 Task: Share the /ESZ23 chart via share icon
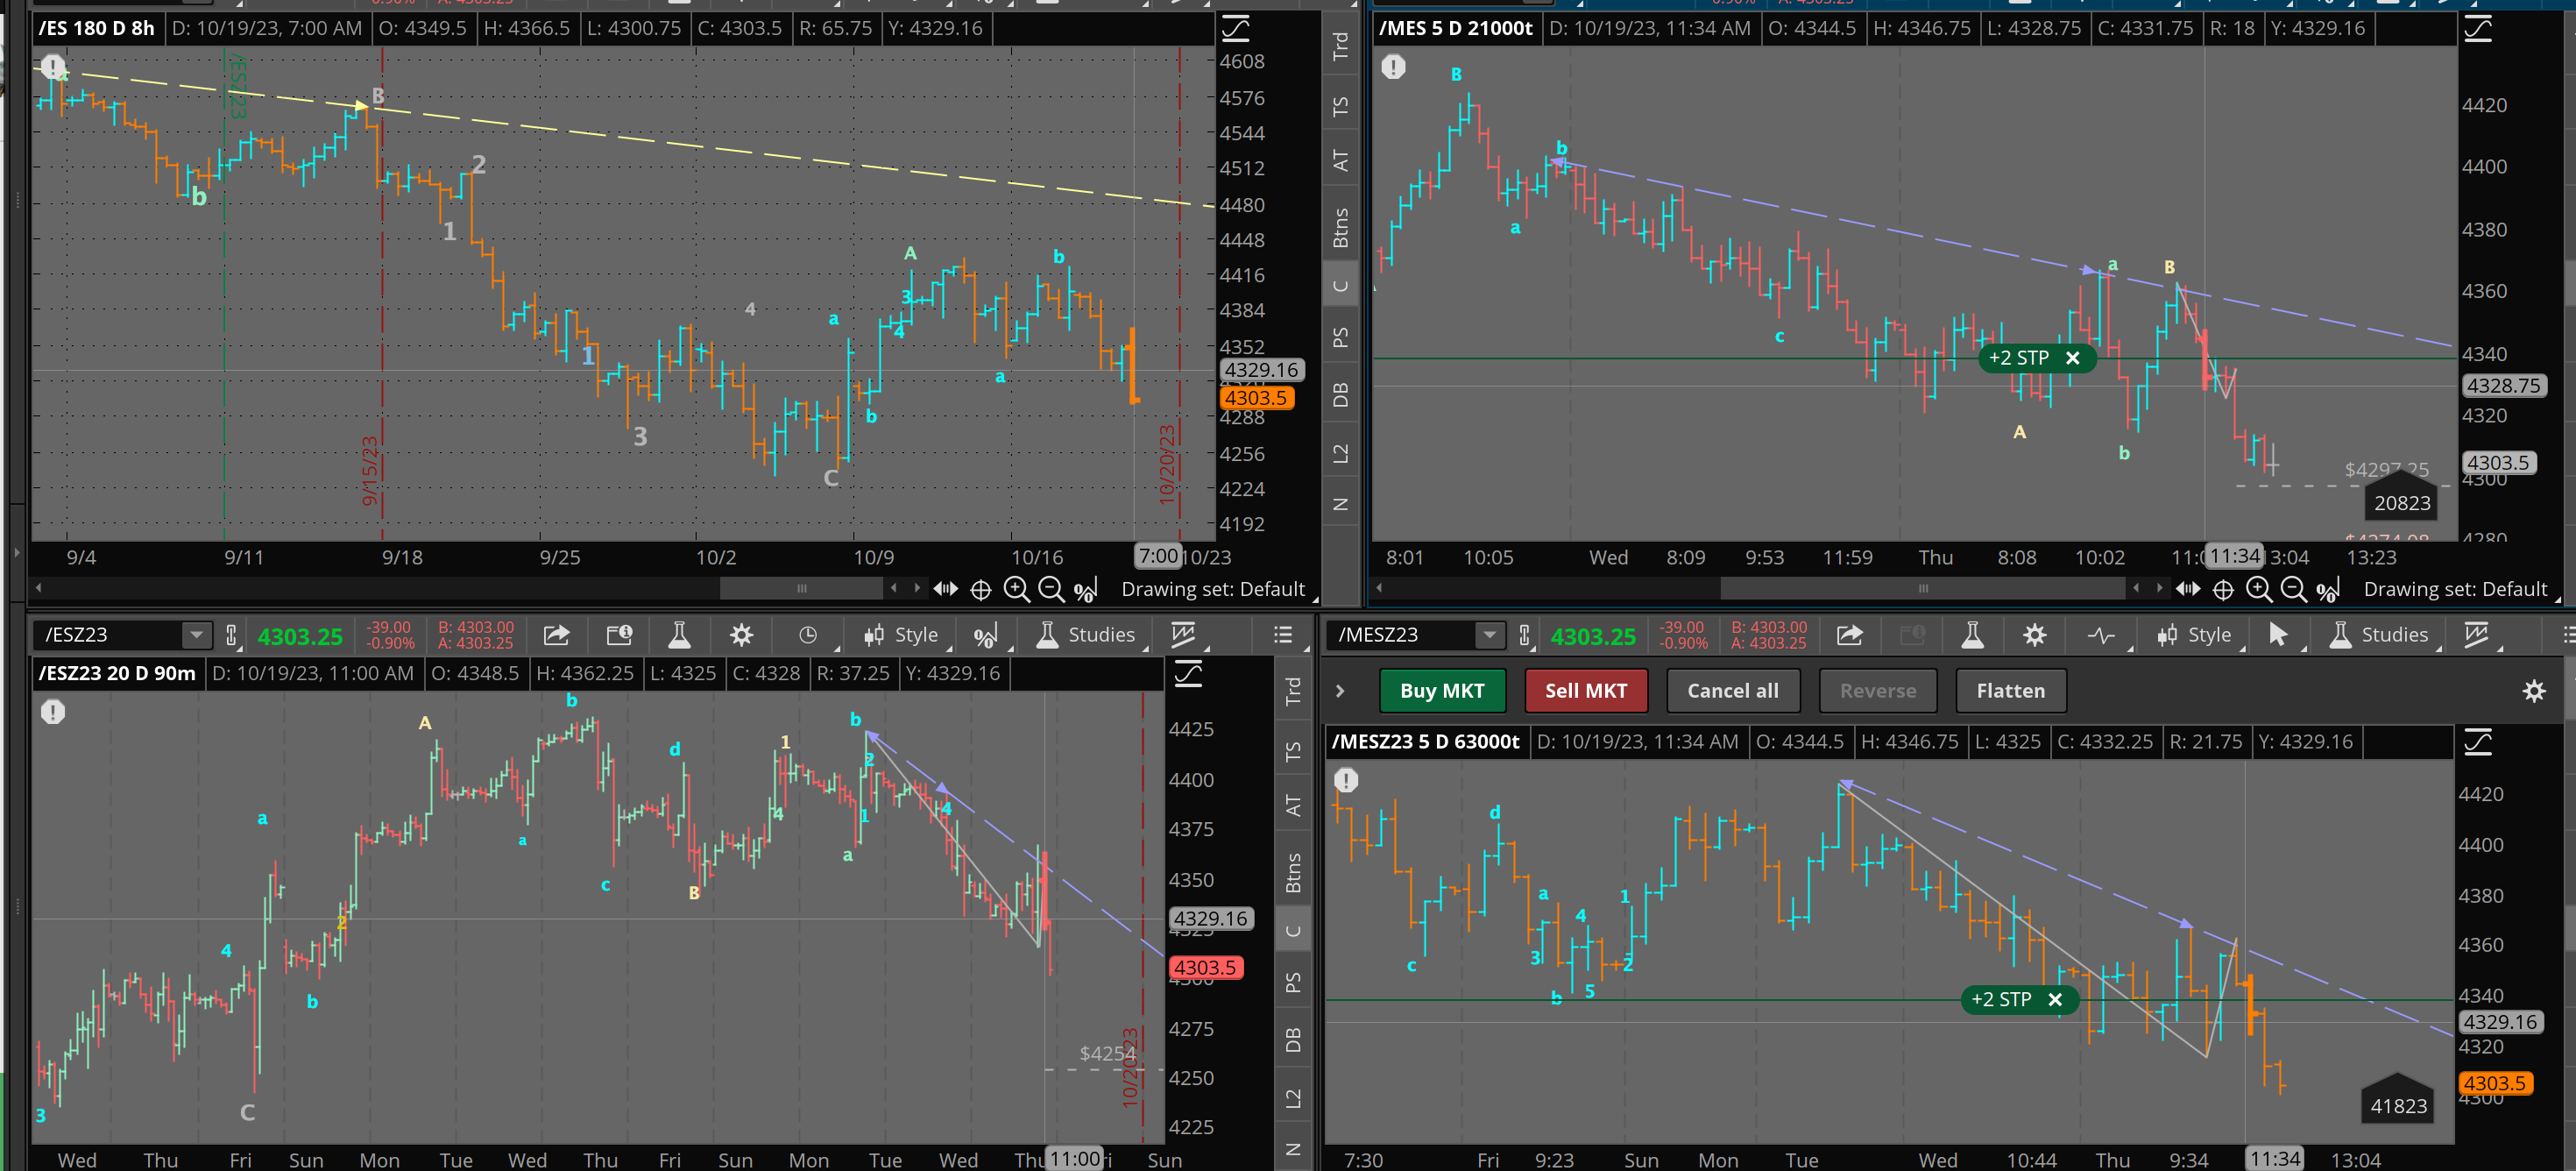click(x=556, y=635)
